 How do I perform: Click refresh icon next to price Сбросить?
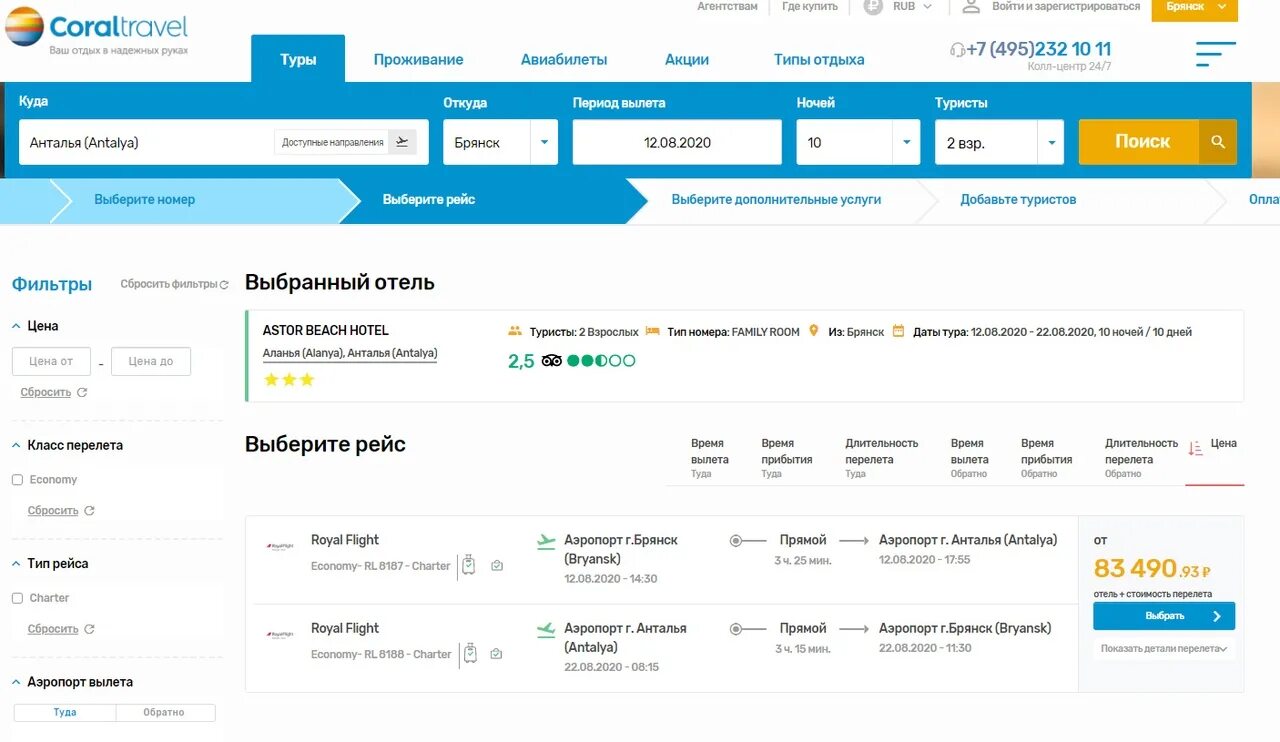click(x=82, y=393)
